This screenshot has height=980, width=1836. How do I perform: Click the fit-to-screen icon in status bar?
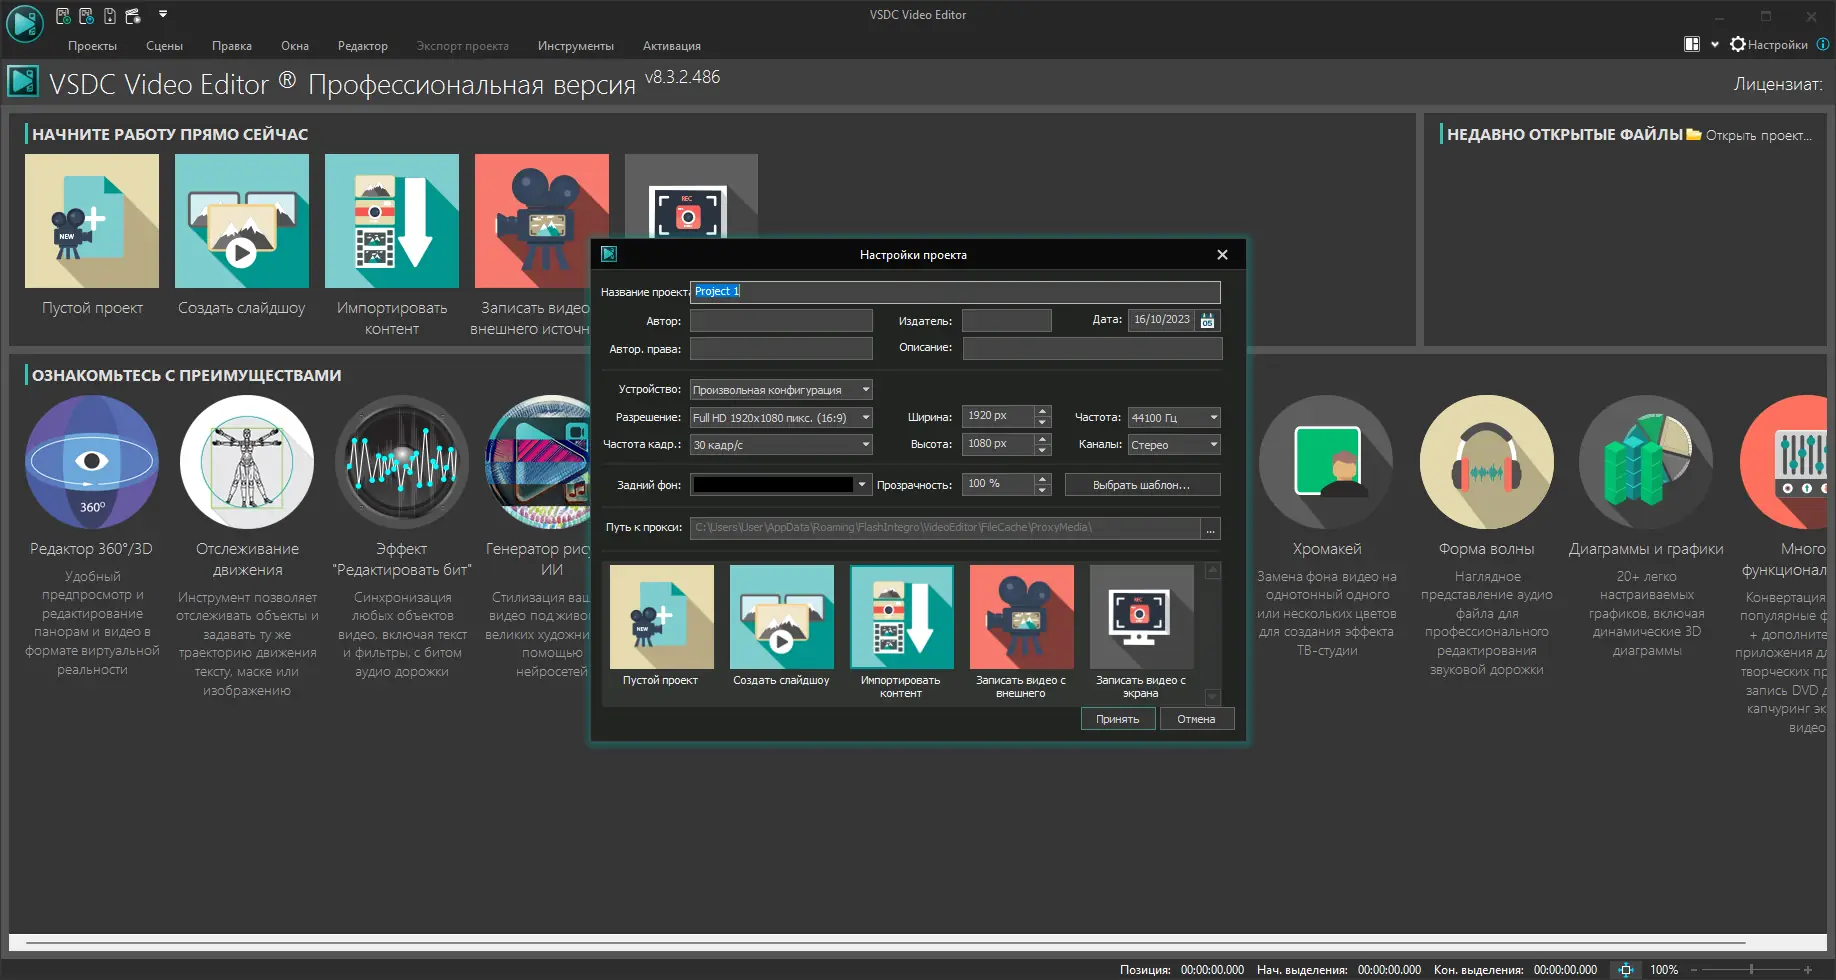[x=1626, y=970]
